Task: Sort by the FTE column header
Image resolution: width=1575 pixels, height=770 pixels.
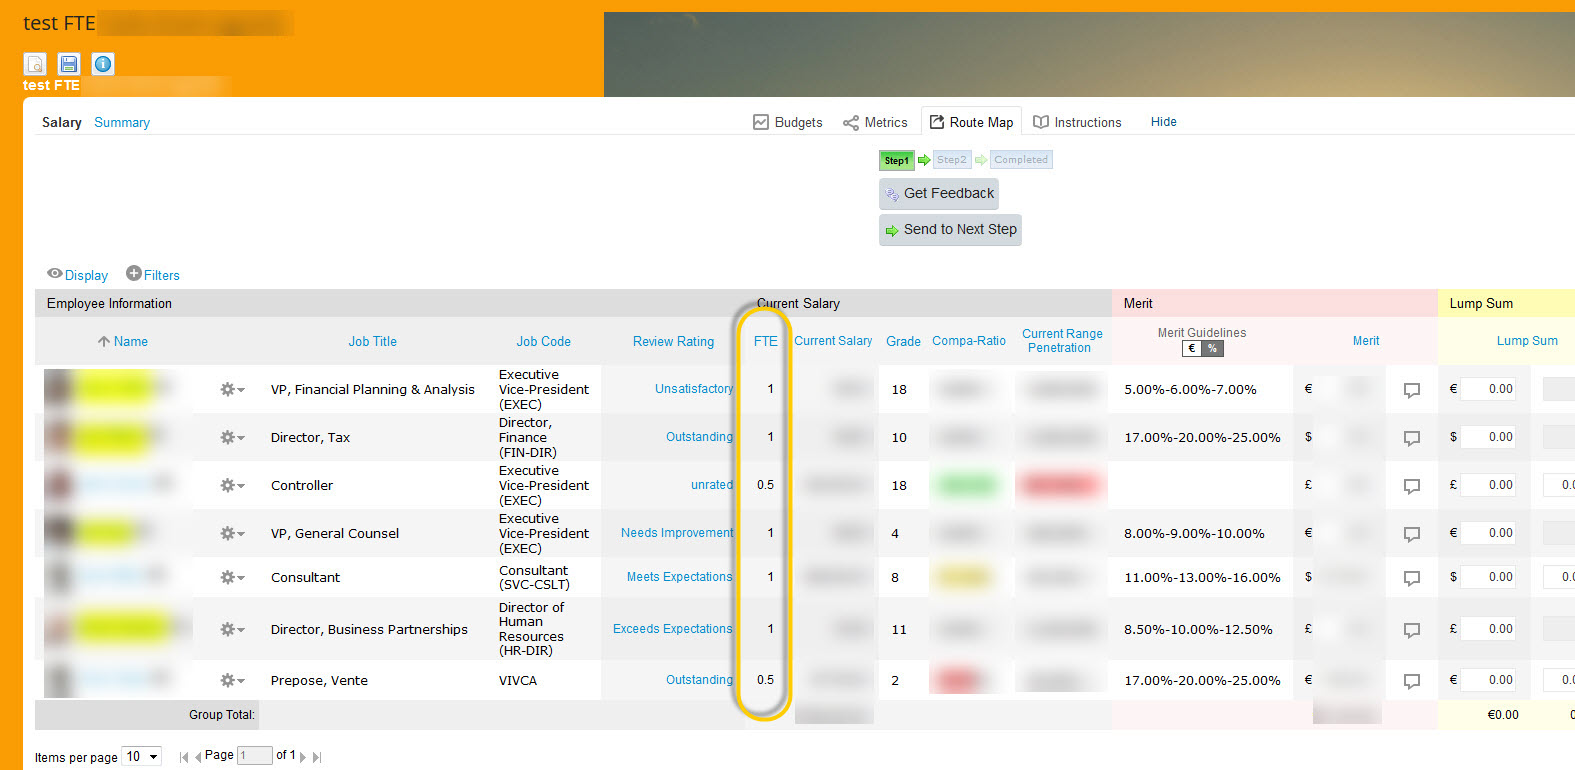Action: coord(765,341)
